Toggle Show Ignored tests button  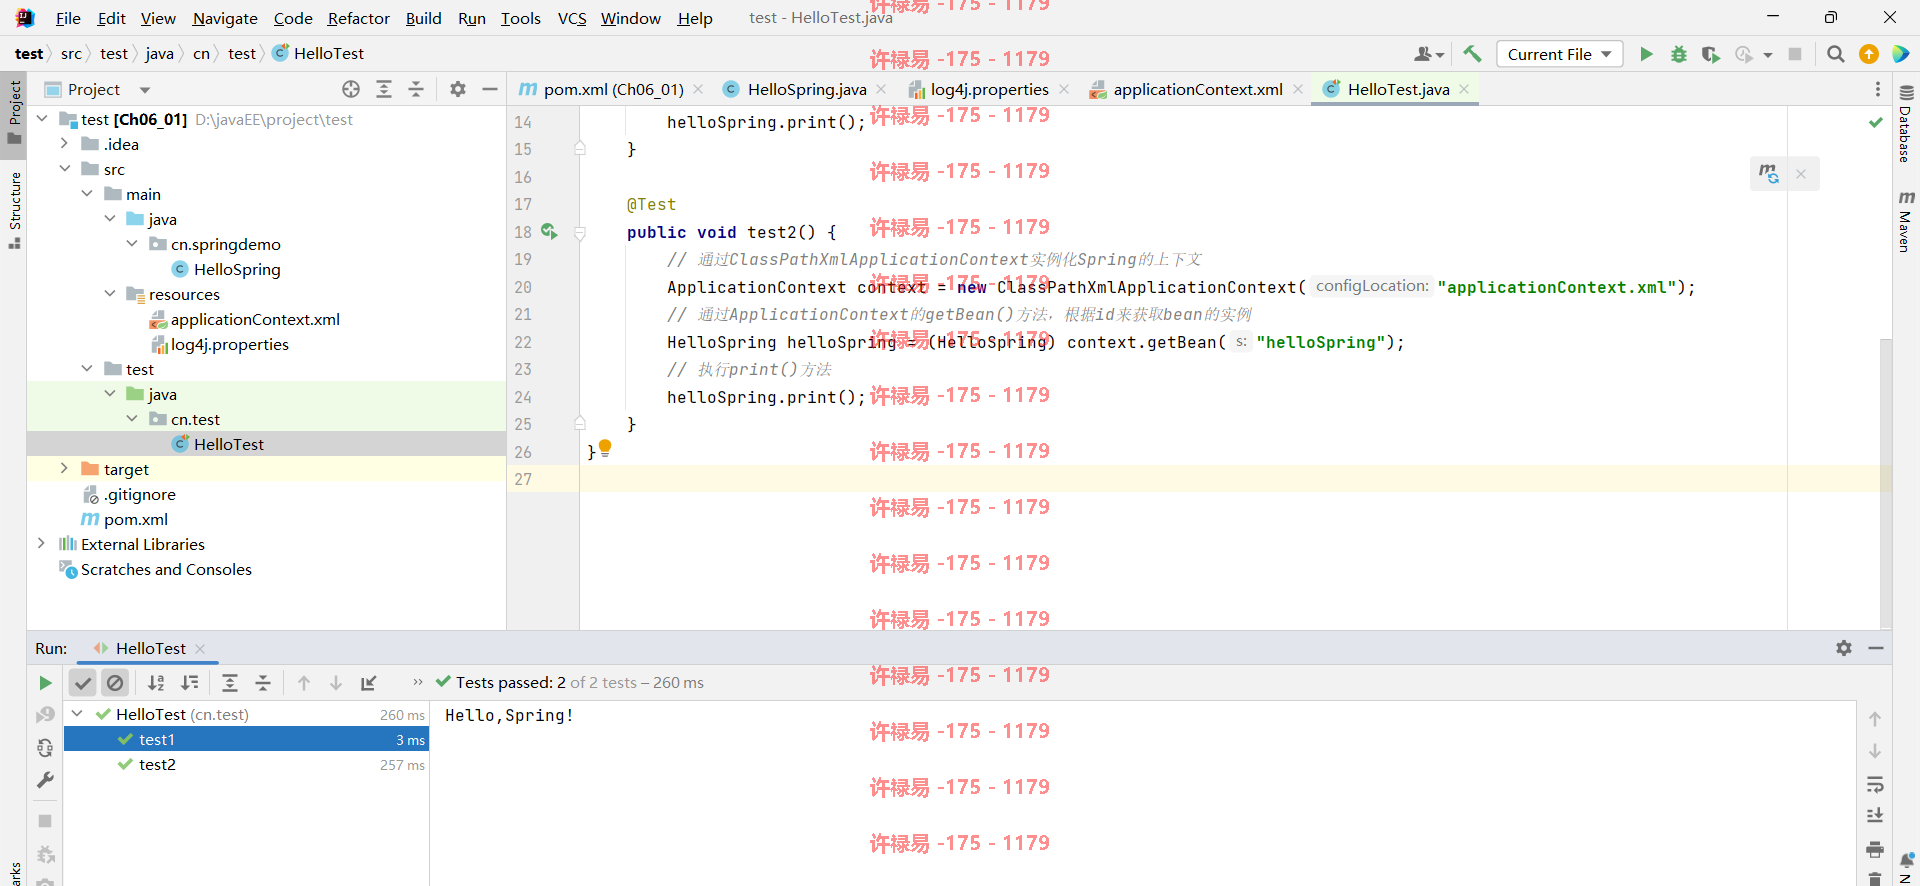pos(115,683)
